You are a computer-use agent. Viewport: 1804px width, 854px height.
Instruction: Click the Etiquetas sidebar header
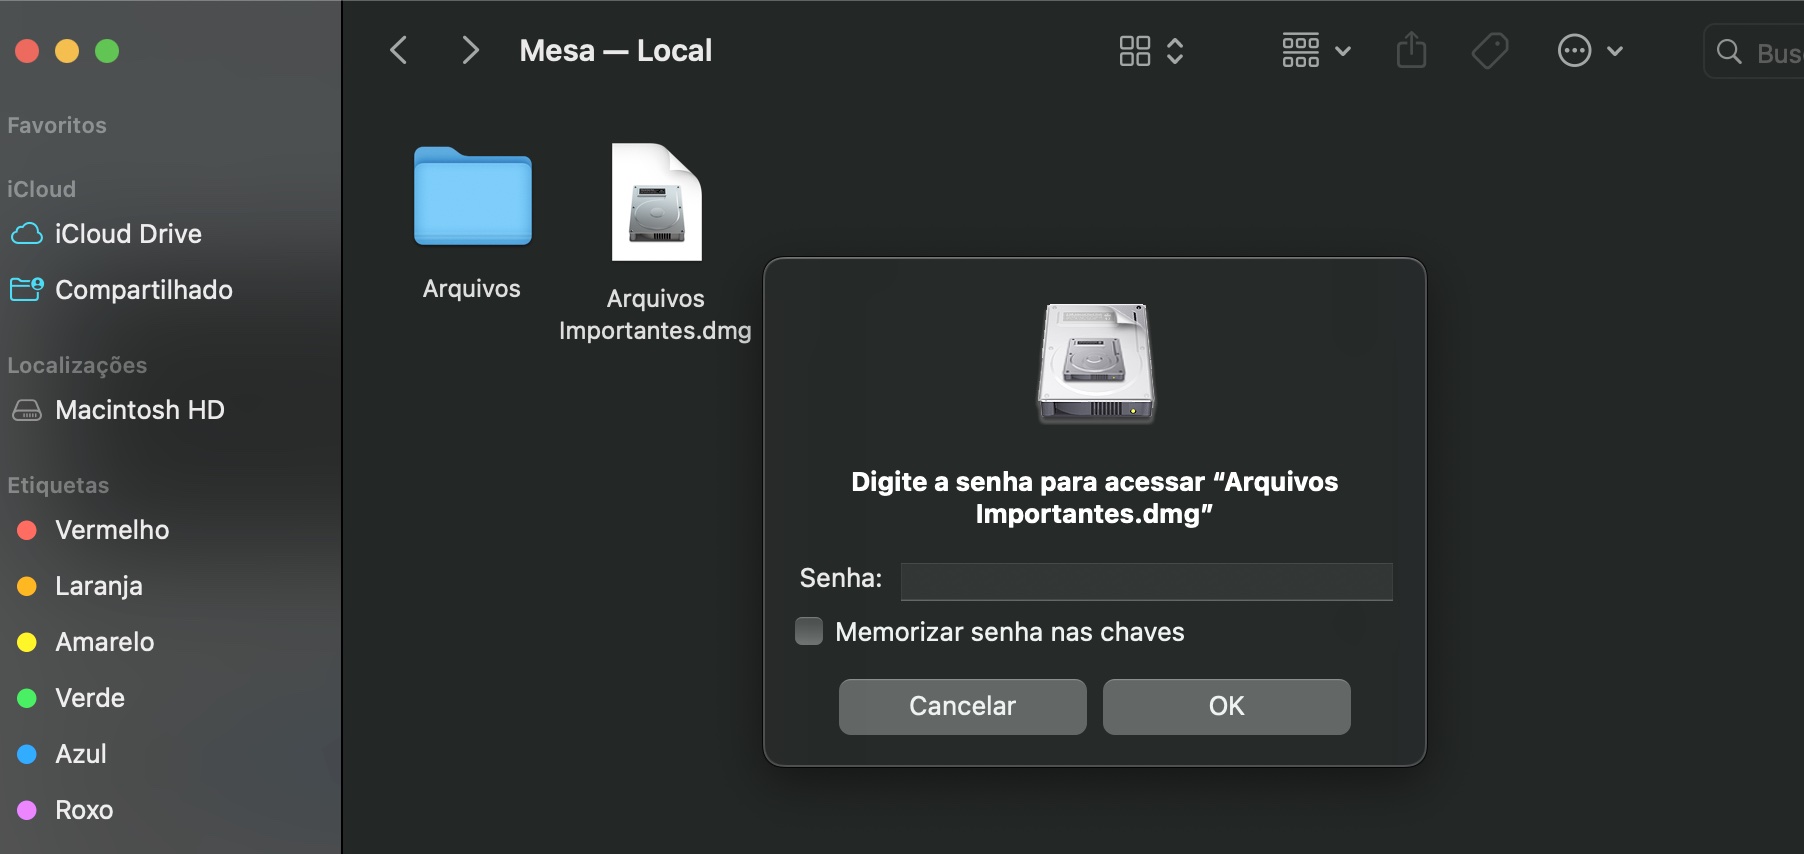58,485
